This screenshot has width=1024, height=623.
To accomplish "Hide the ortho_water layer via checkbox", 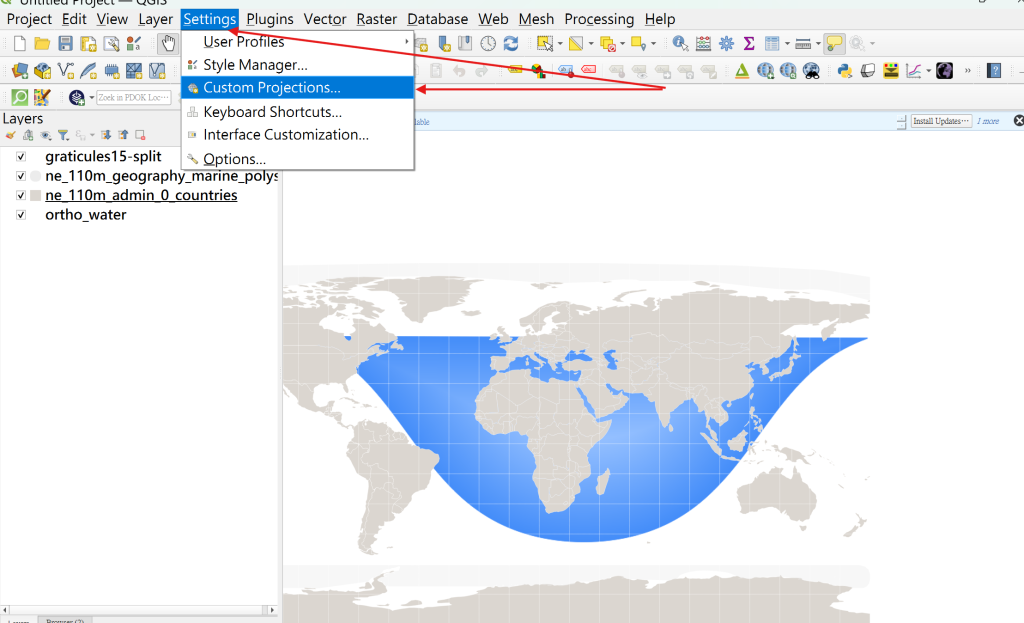I will coord(21,215).
